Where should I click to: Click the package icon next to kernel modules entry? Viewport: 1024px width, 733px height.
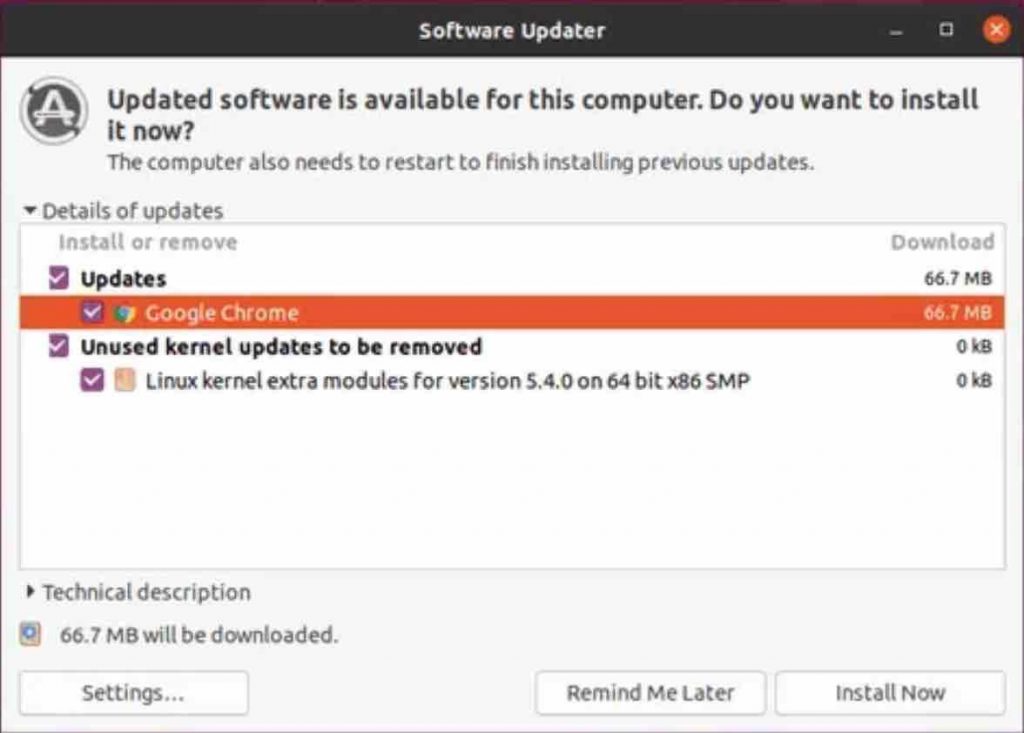tap(125, 380)
